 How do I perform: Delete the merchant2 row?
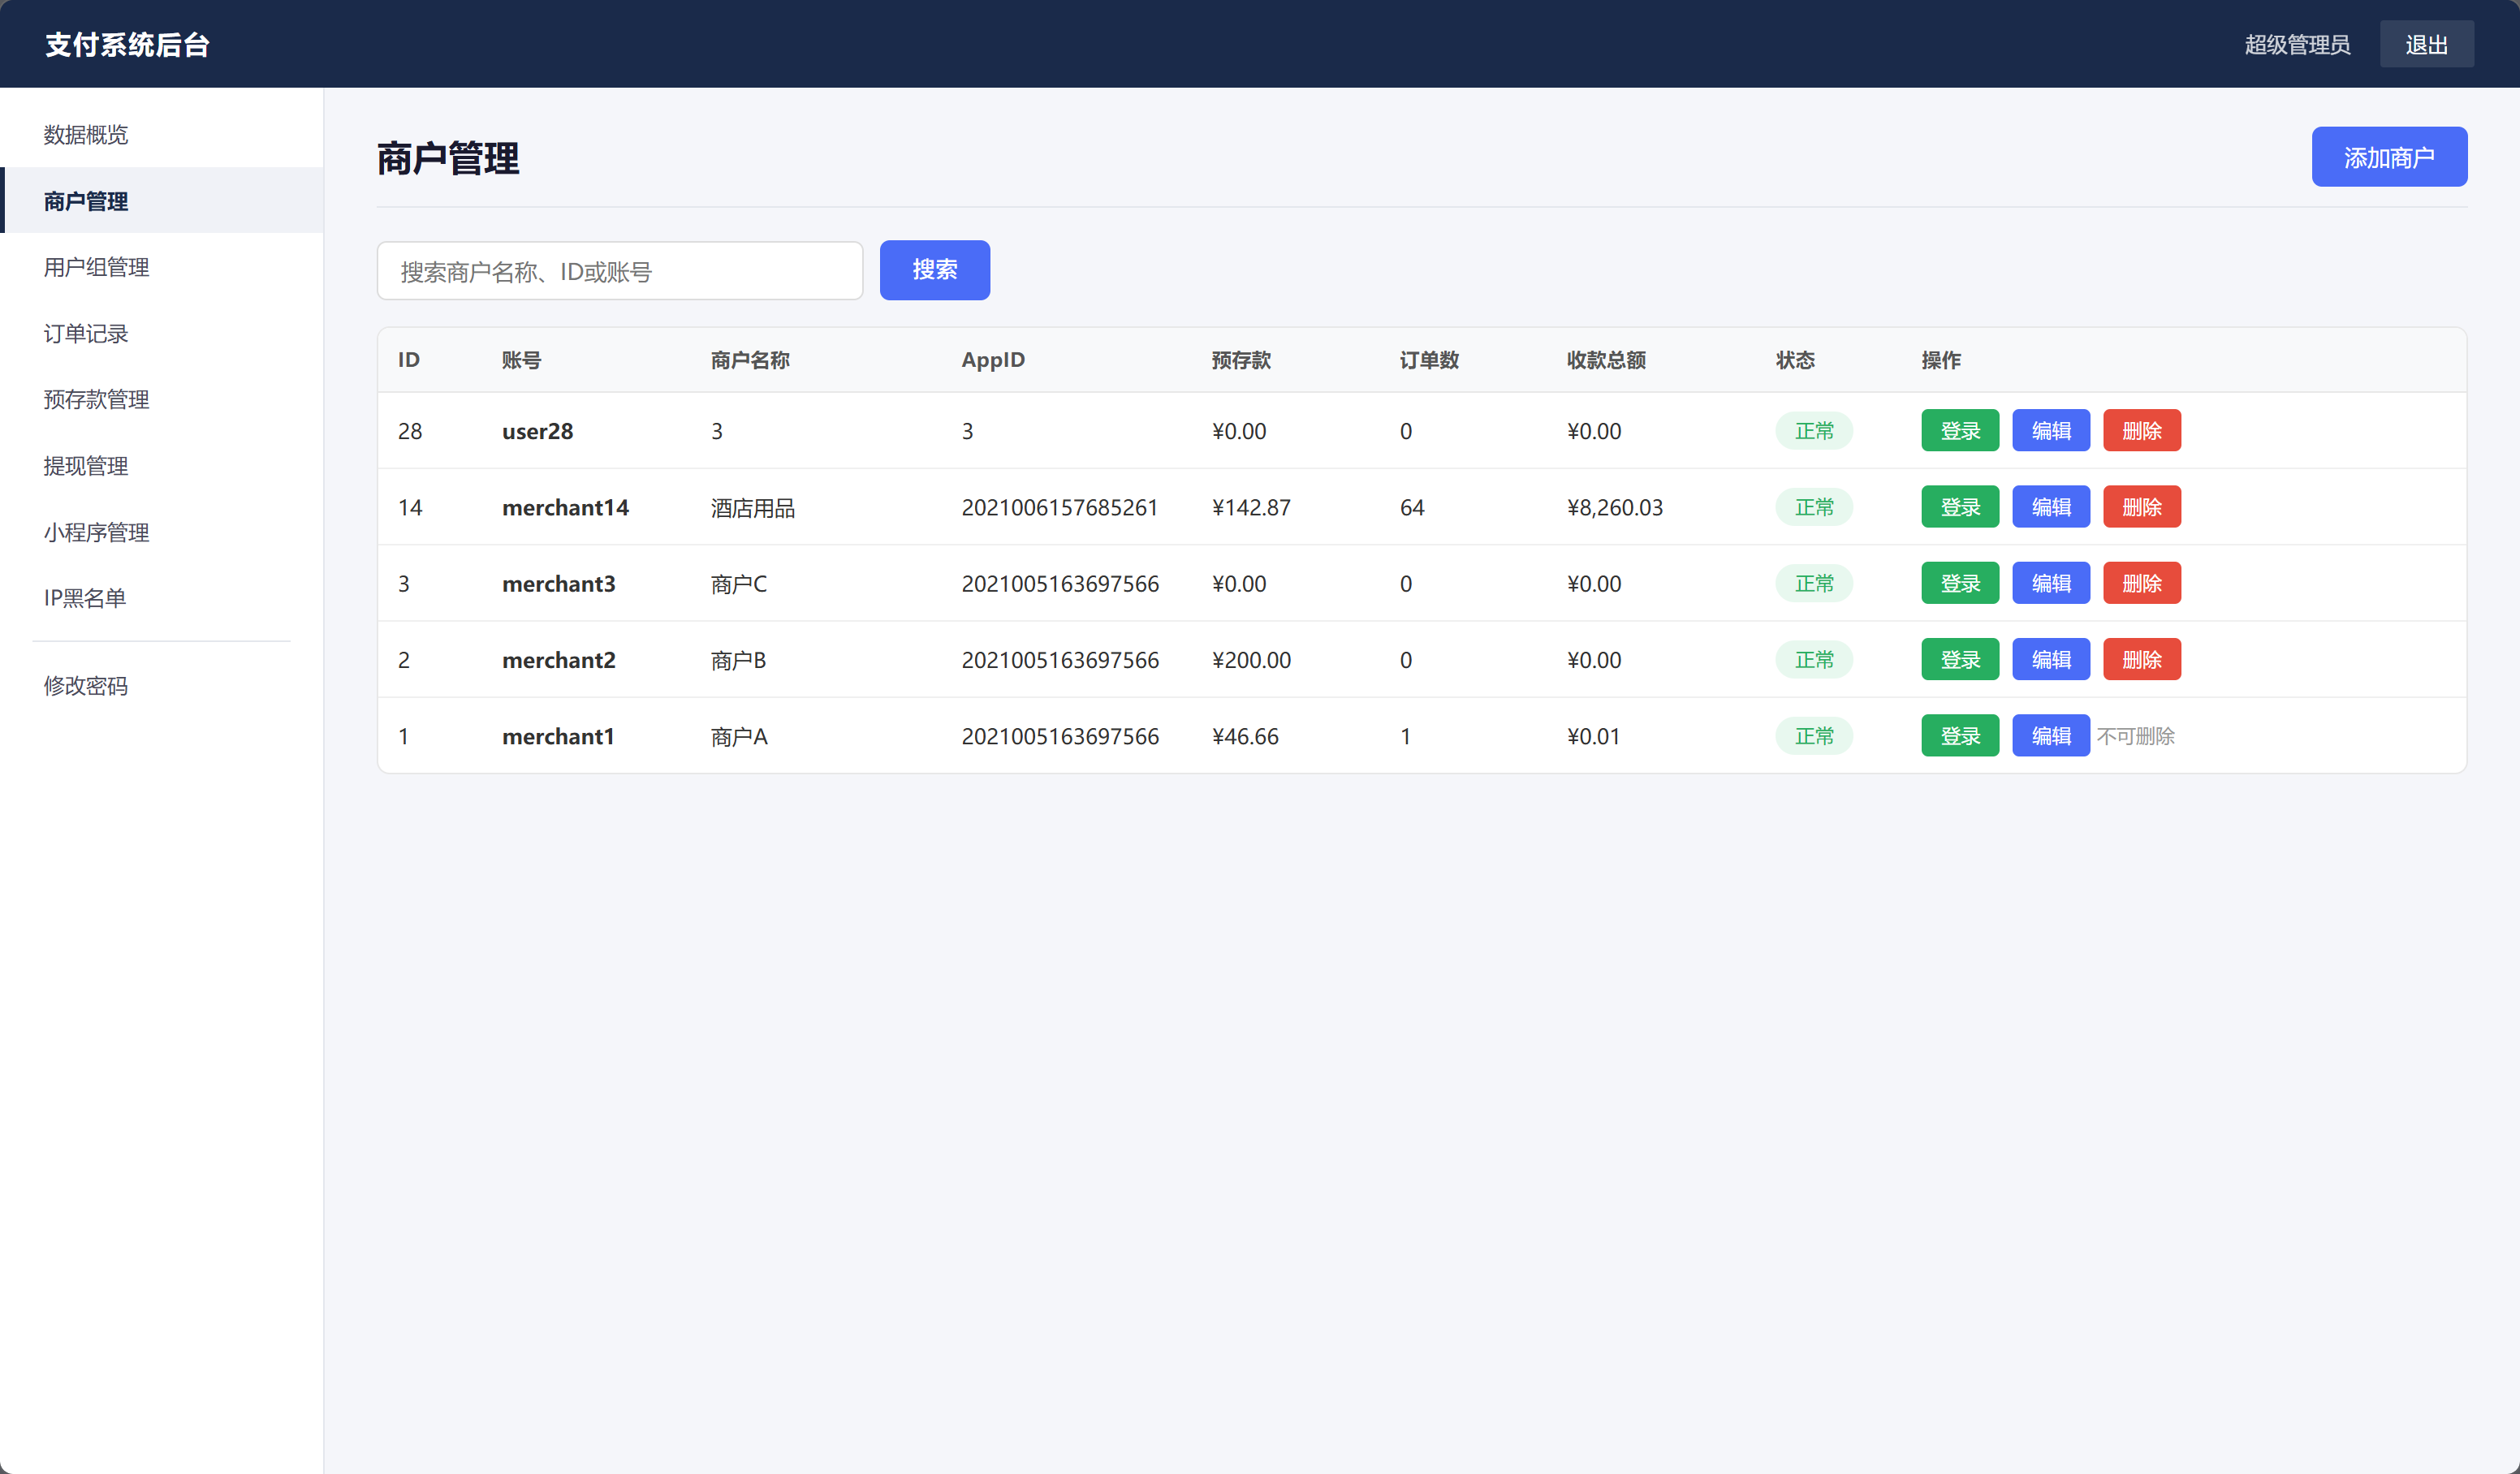tap(2142, 660)
